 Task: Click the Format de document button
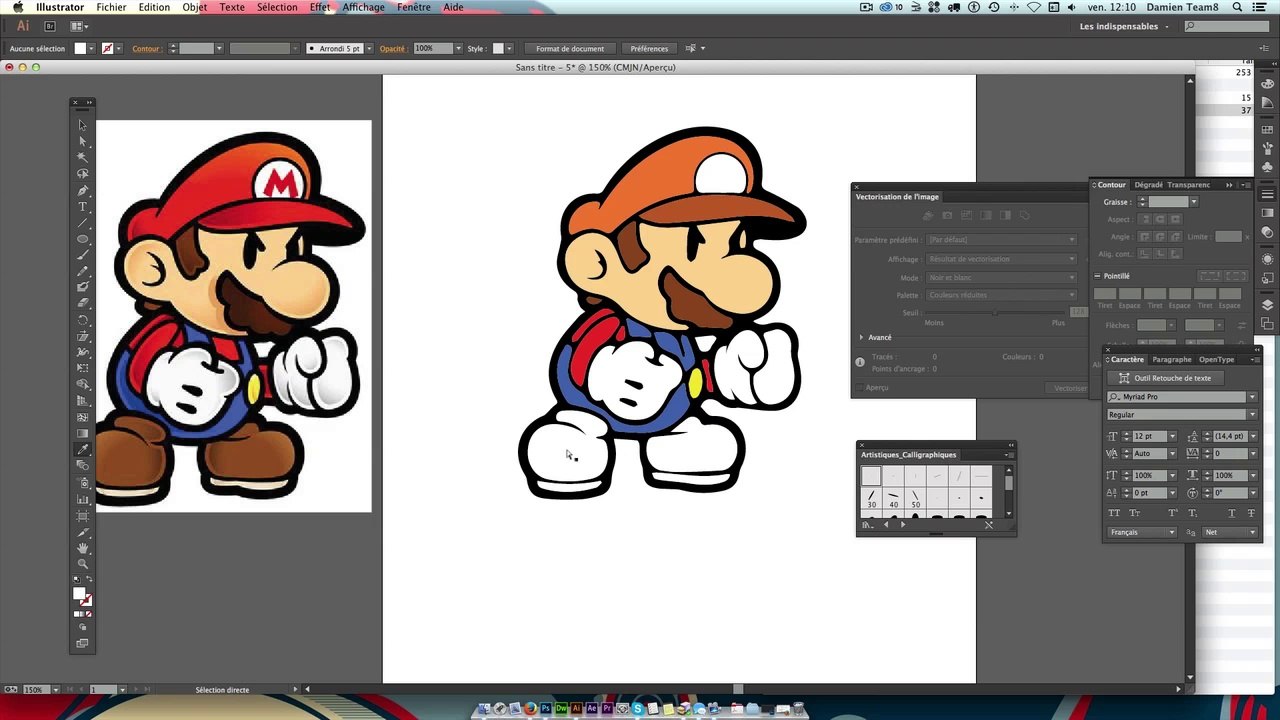[570, 48]
